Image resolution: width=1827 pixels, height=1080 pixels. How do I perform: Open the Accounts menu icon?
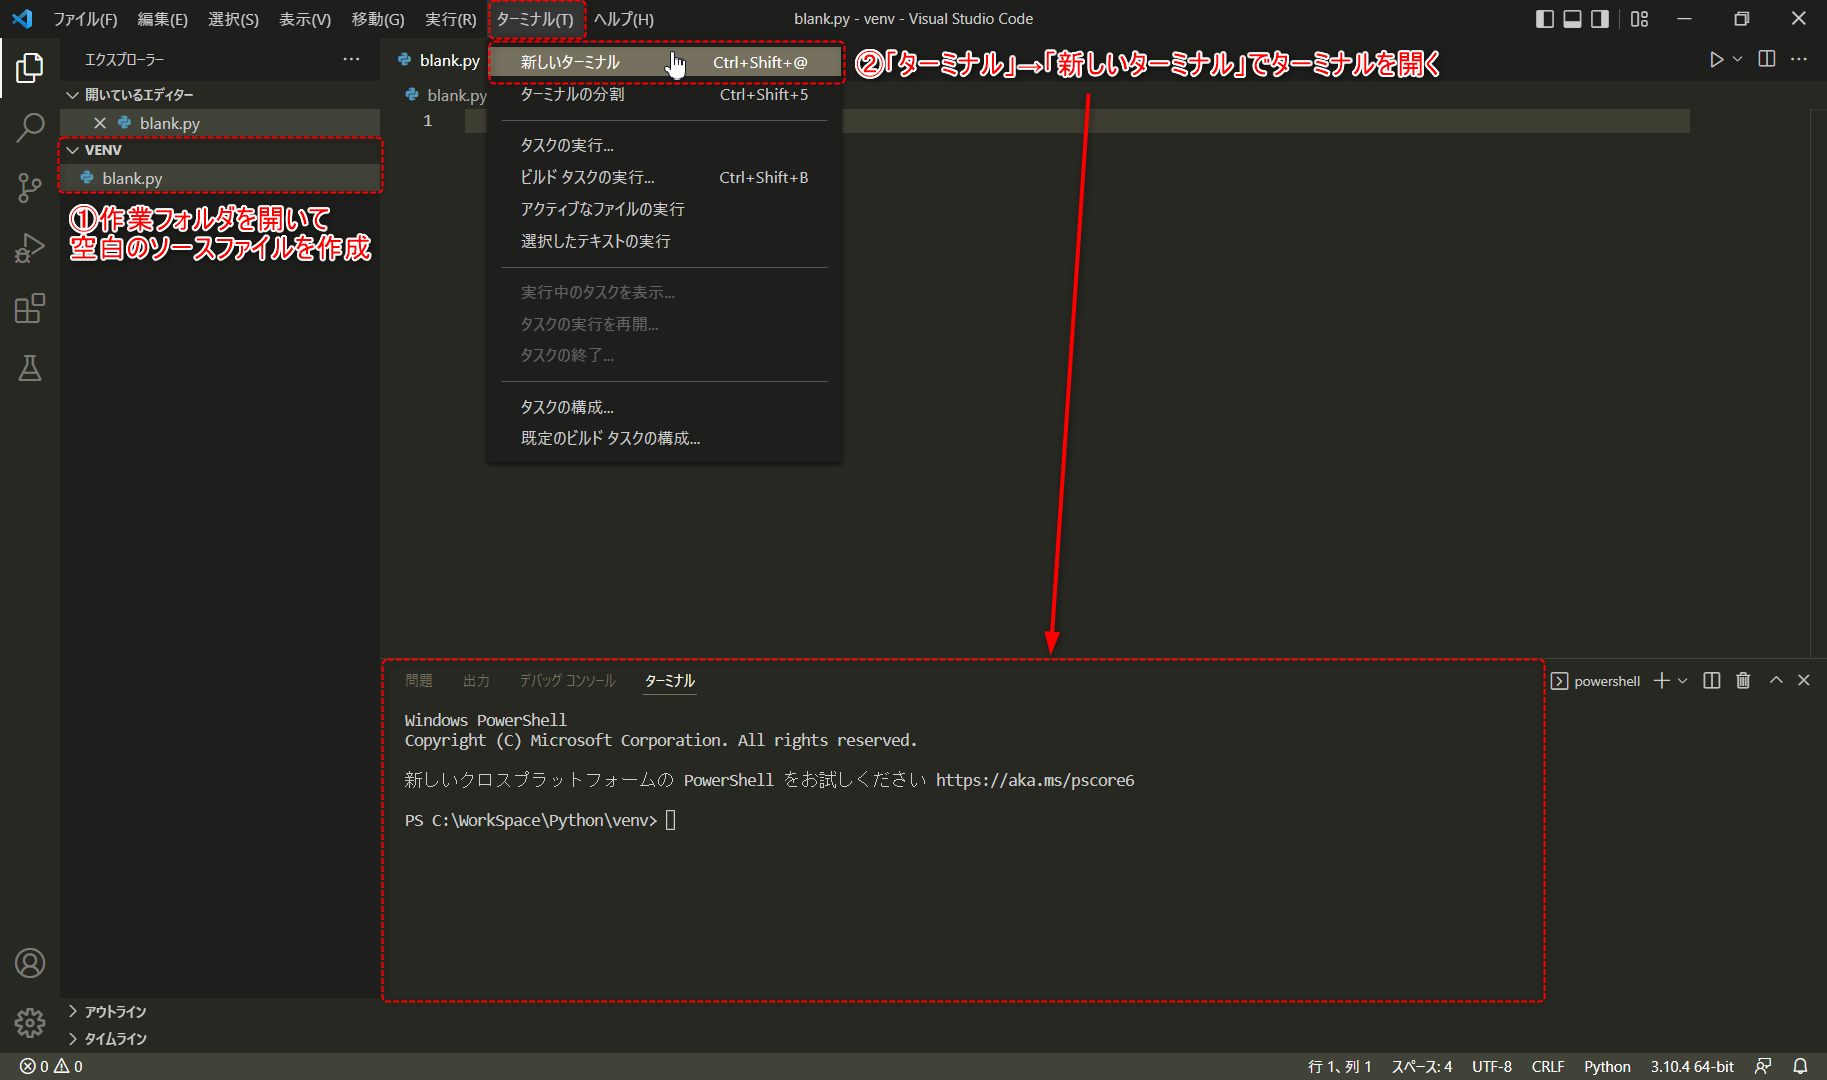coord(30,963)
